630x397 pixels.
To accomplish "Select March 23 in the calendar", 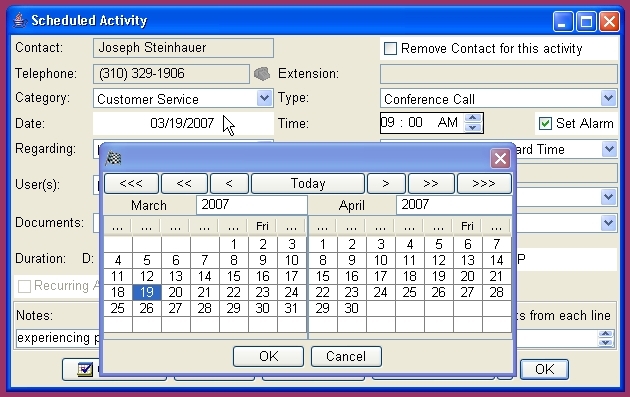I will coord(262,292).
